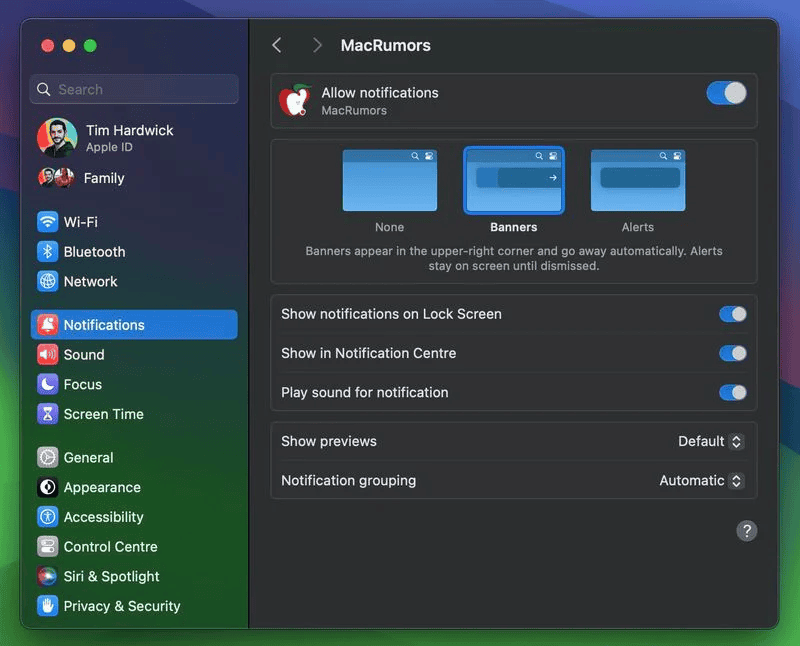Turn off Play sound for notification

(732, 393)
